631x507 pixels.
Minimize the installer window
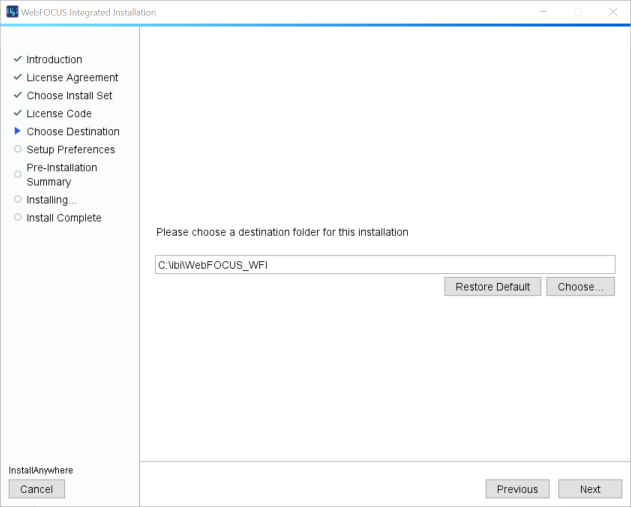(x=543, y=12)
